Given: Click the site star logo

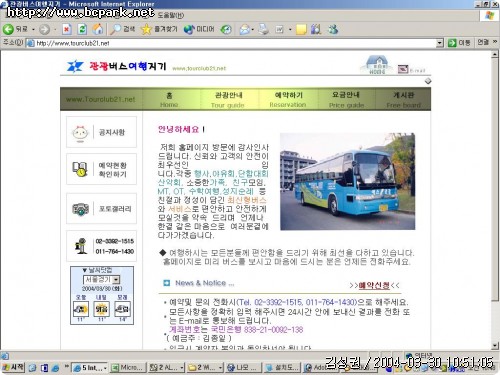Looking at the screenshot, I should coord(75,66).
